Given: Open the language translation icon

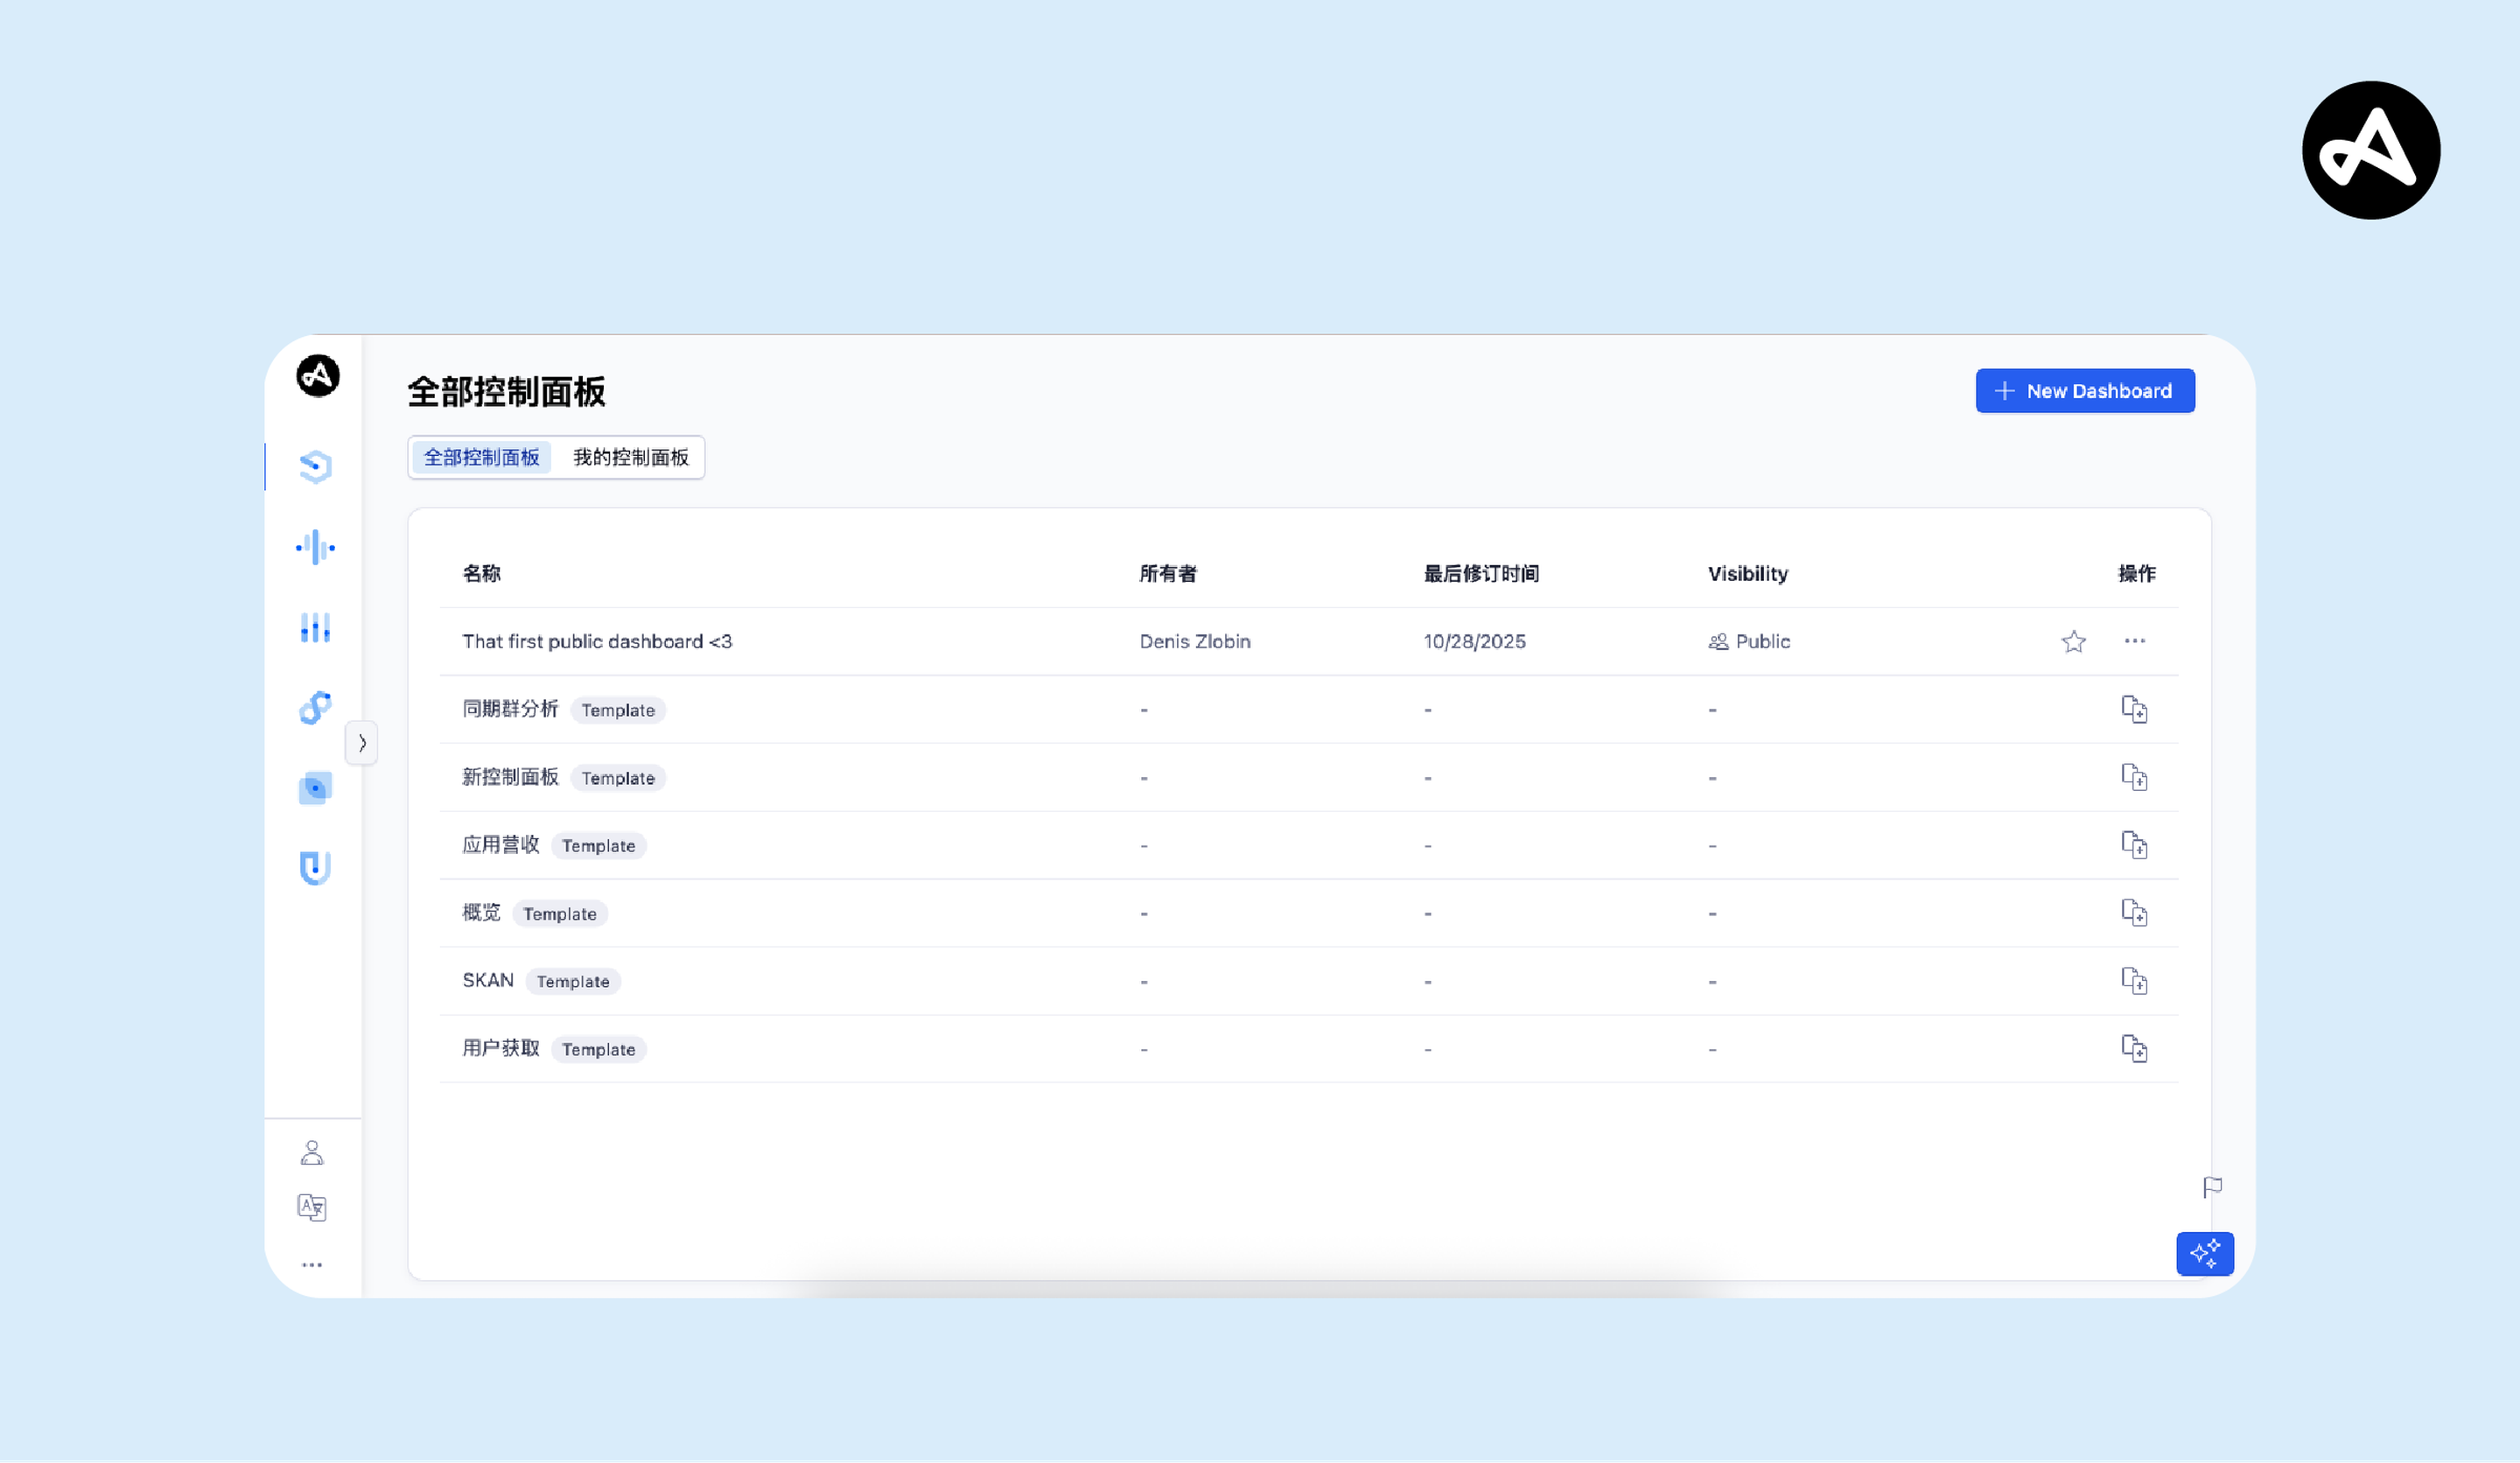Looking at the screenshot, I should pos(312,1207).
